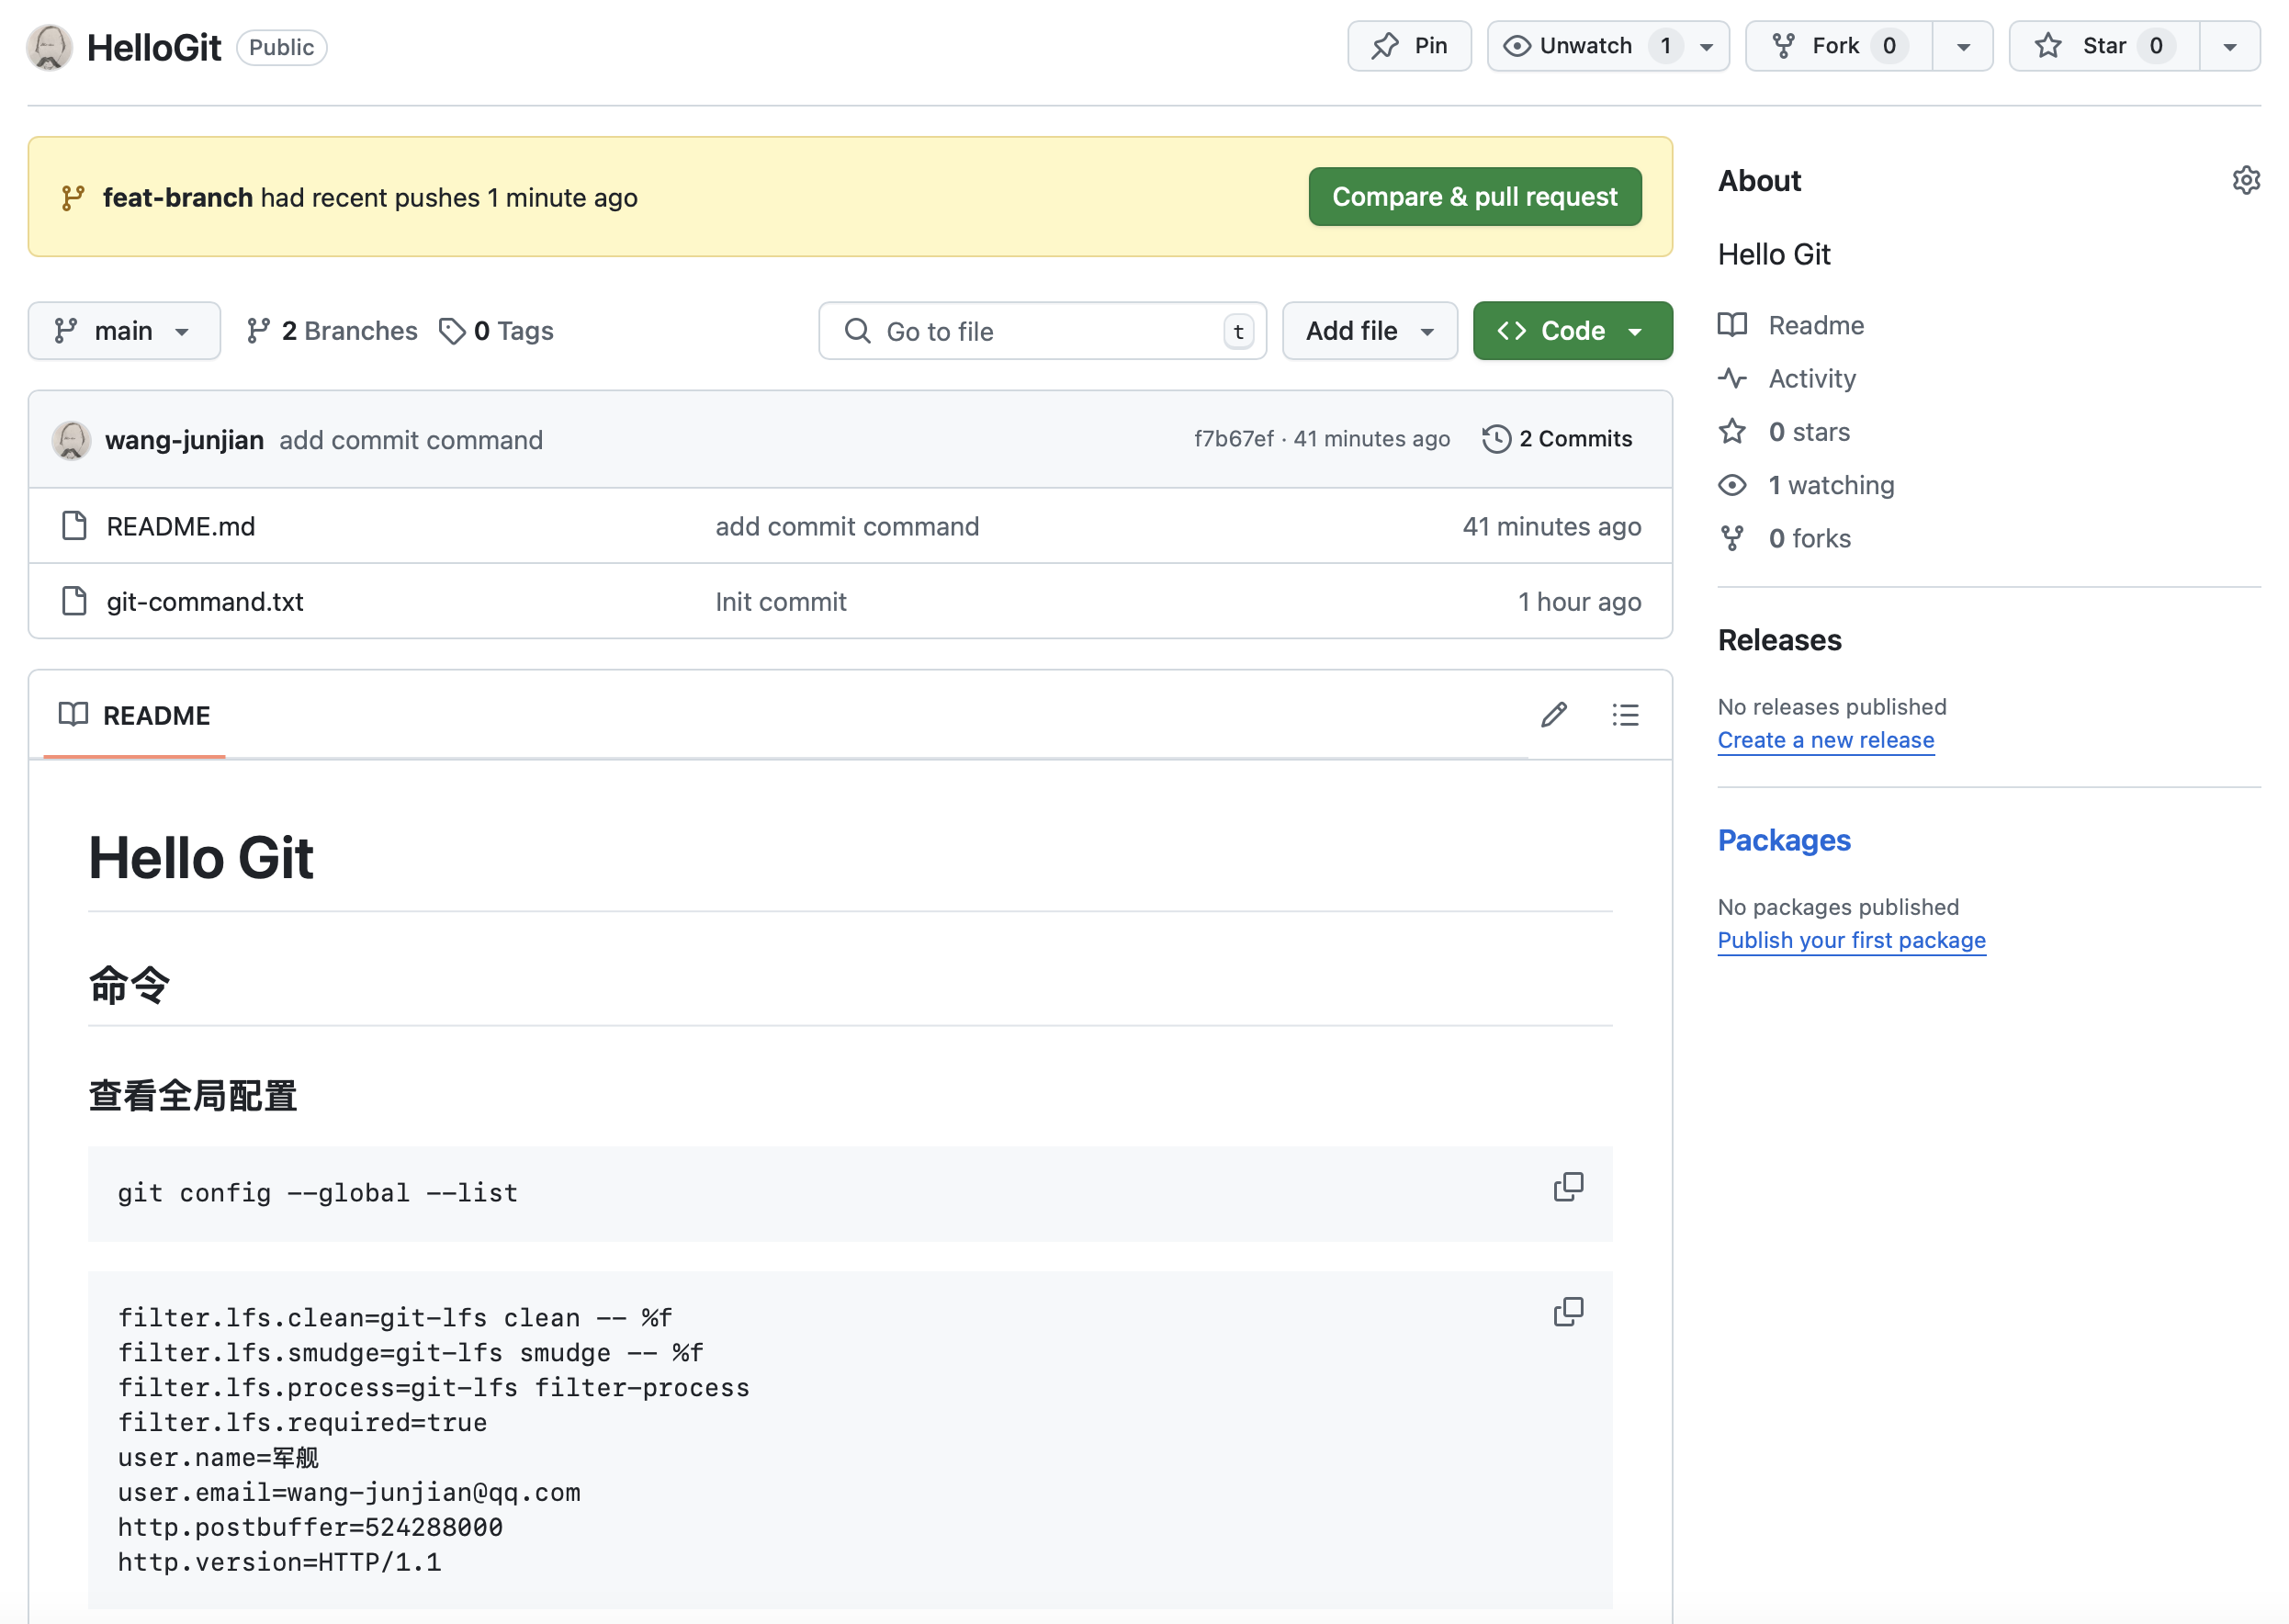This screenshot has height=1624, width=2289.
Task: Expand the main branch selector dropdown
Action: pyautogui.click(x=124, y=331)
